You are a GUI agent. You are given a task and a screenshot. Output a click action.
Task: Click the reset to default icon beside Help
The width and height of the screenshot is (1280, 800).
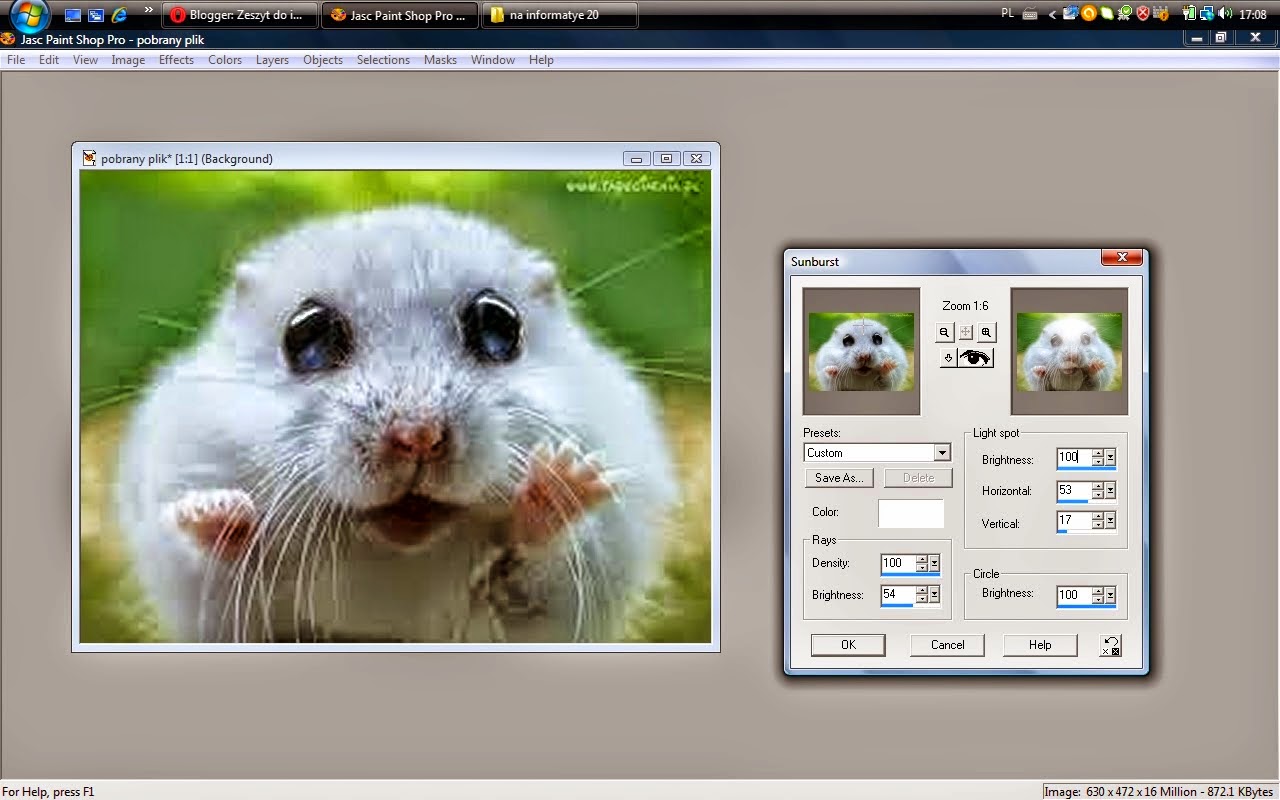point(1110,645)
